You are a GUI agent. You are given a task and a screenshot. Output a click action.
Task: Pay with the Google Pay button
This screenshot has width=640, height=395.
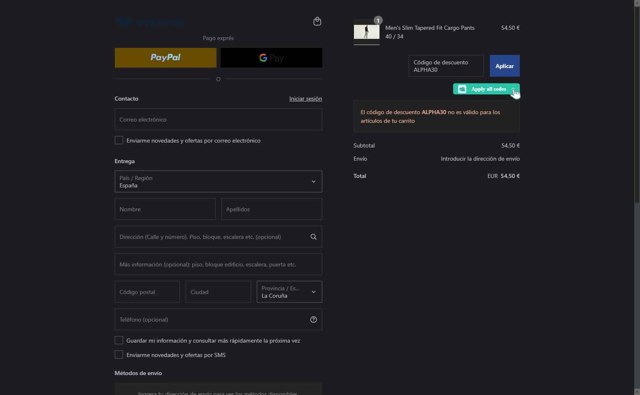271,58
